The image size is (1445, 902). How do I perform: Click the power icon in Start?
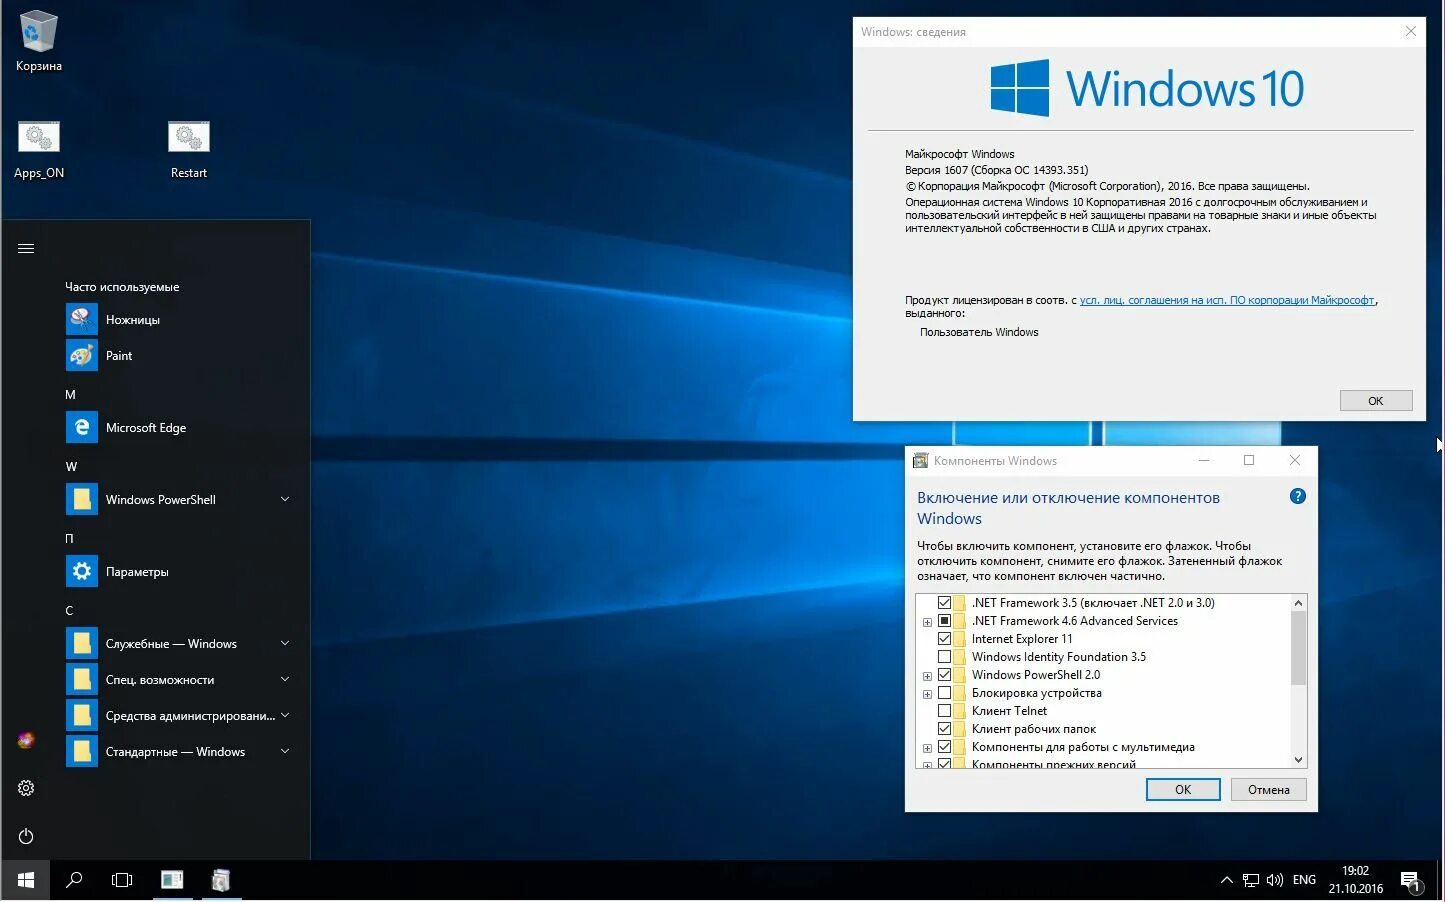[x=26, y=836]
